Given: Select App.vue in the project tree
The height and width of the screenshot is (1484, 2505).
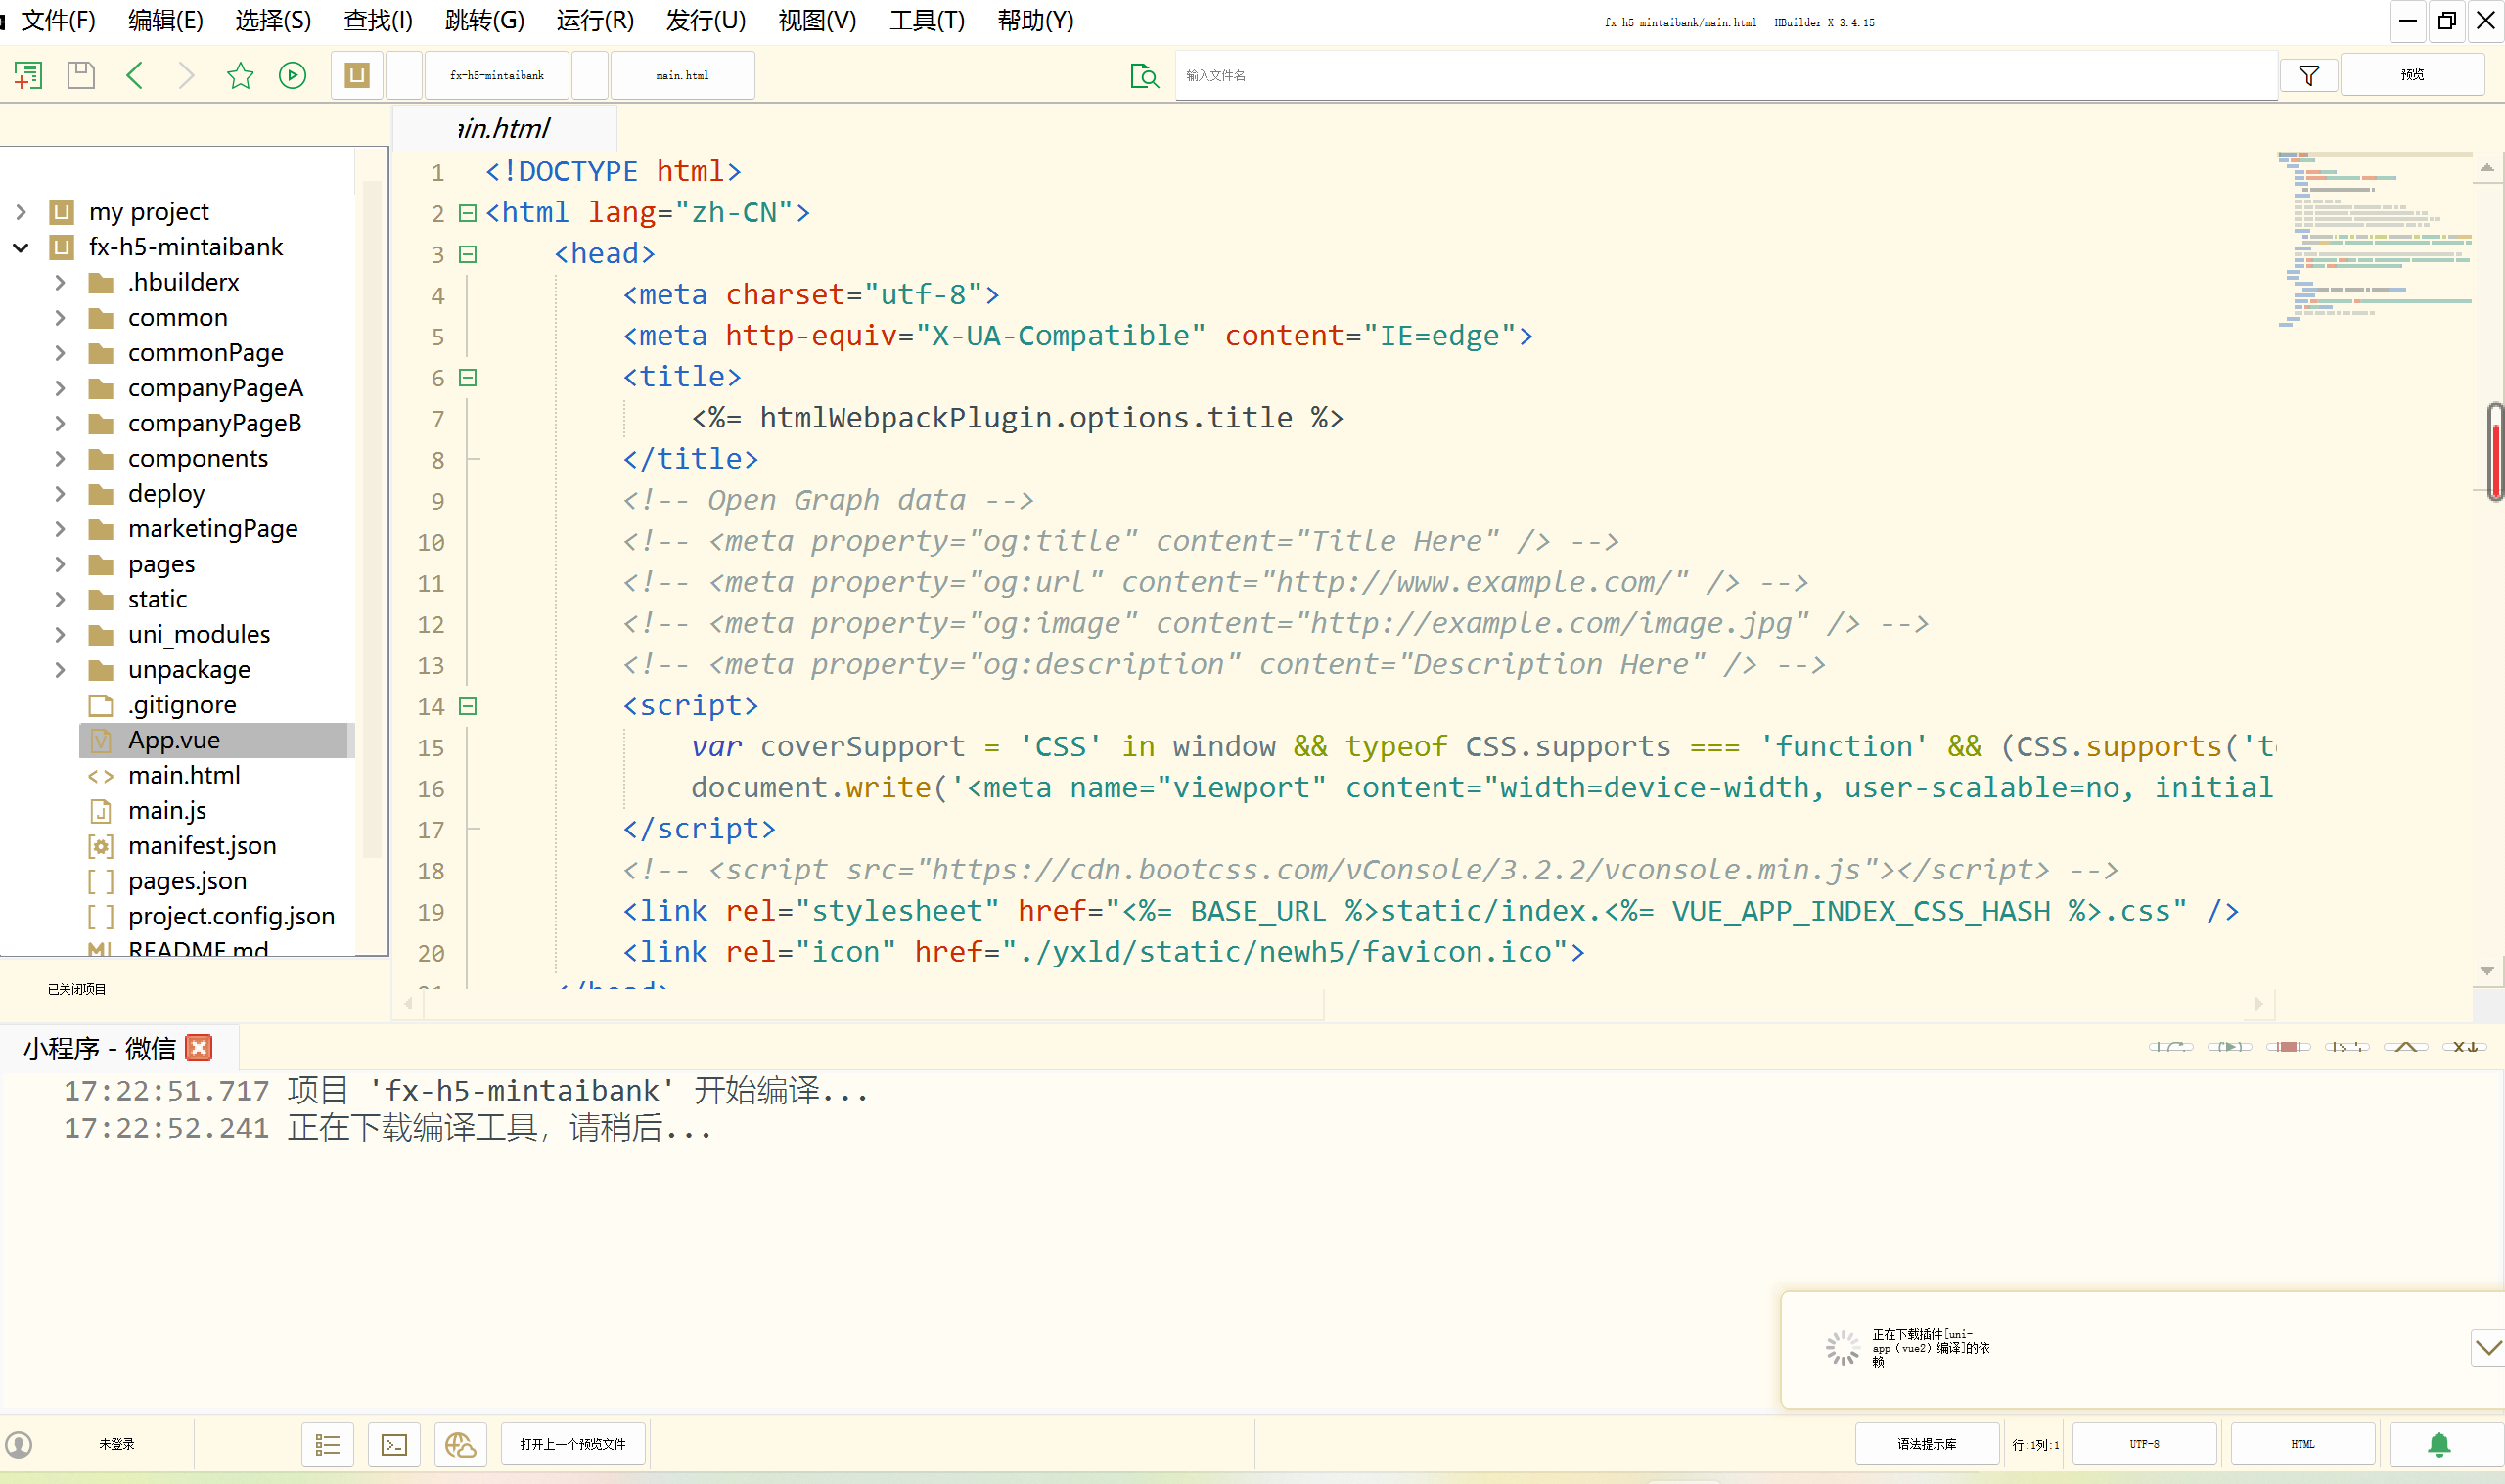Looking at the screenshot, I should (216, 740).
